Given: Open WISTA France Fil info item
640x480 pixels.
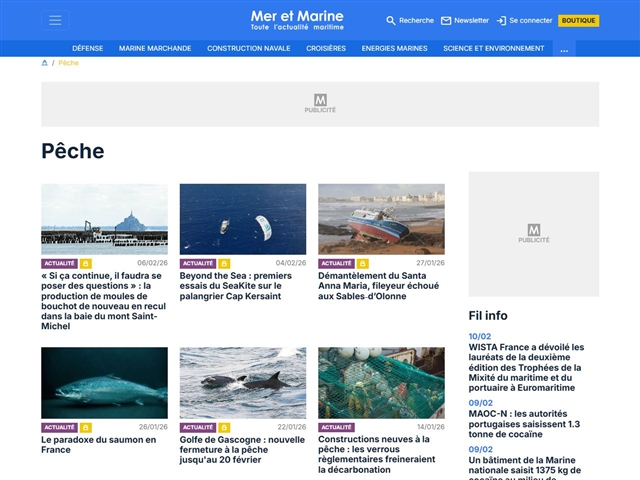Looking at the screenshot, I should coord(526,367).
